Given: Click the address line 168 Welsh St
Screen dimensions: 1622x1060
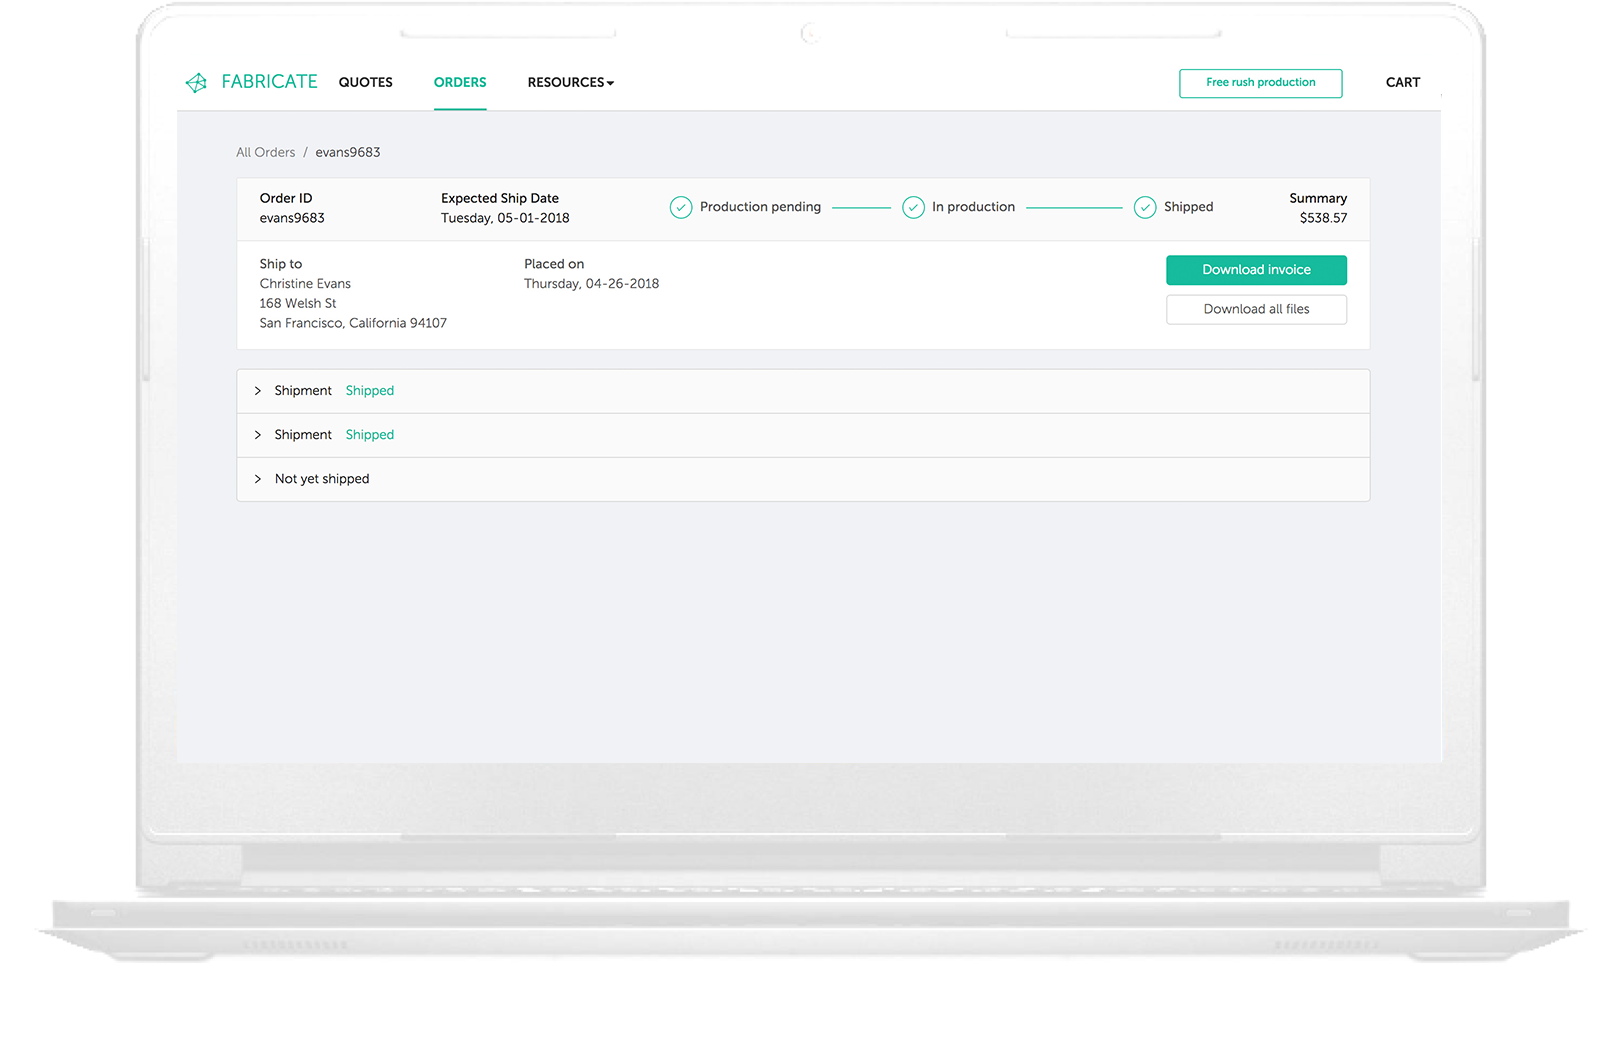Looking at the screenshot, I should pos(298,303).
